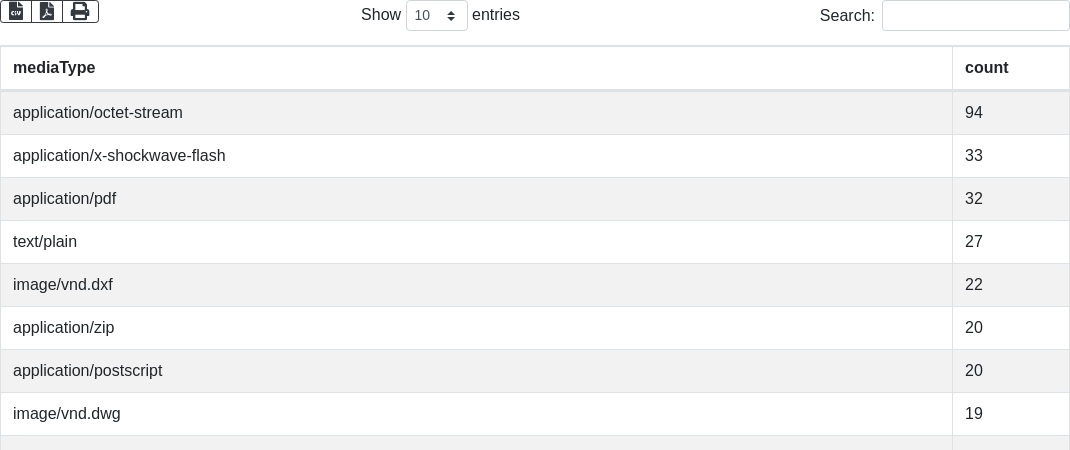The width and height of the screenshot is (1070, 450).
Task: Select the application/postscript row
Action: click(535, 371)
